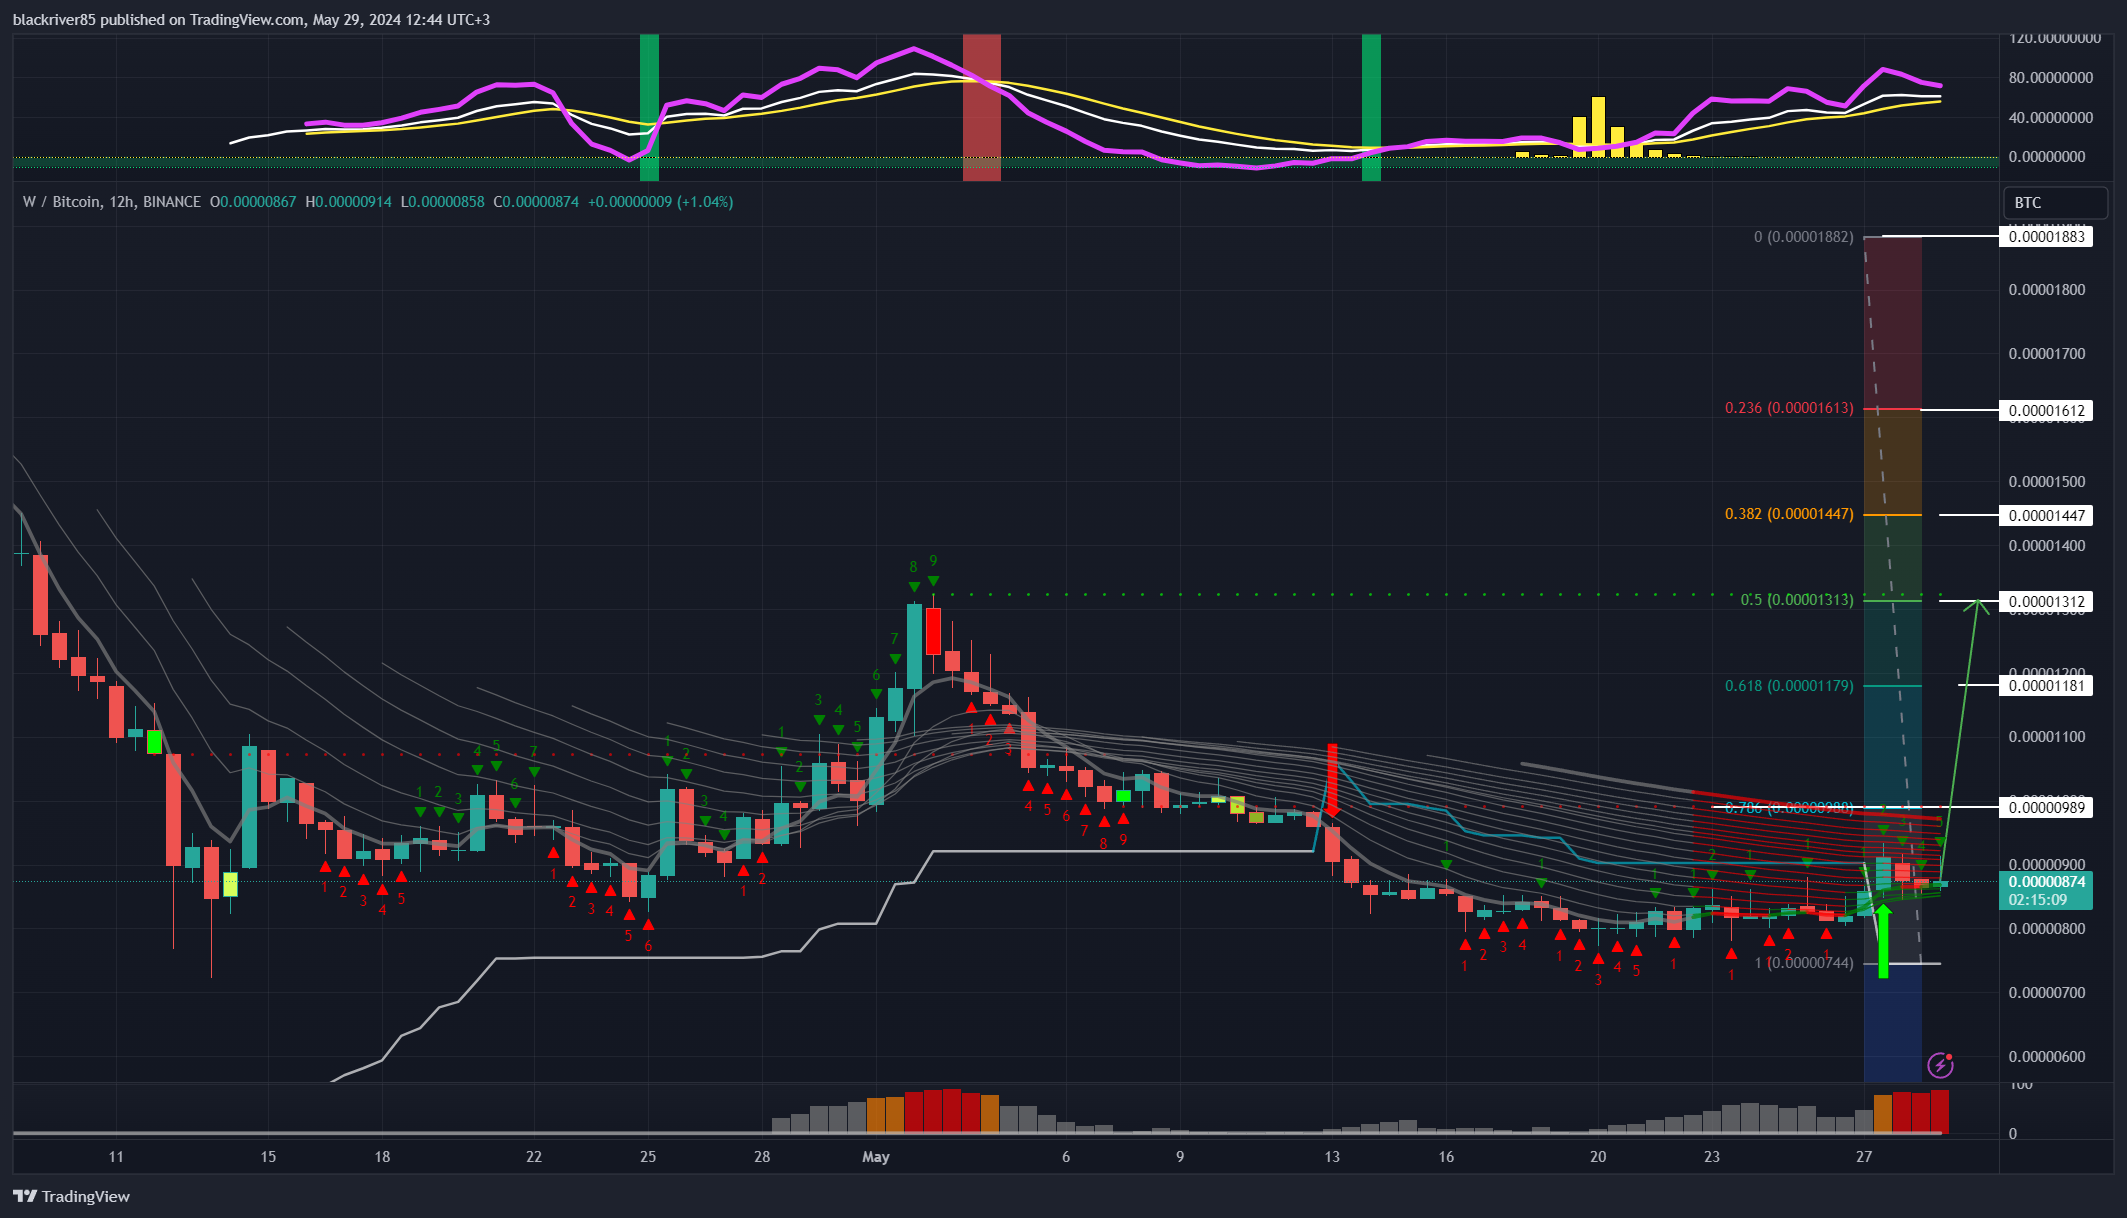Click the low value L0.00000858
Viewport: 2127px width, 1218px height.
tap(443, 202)
